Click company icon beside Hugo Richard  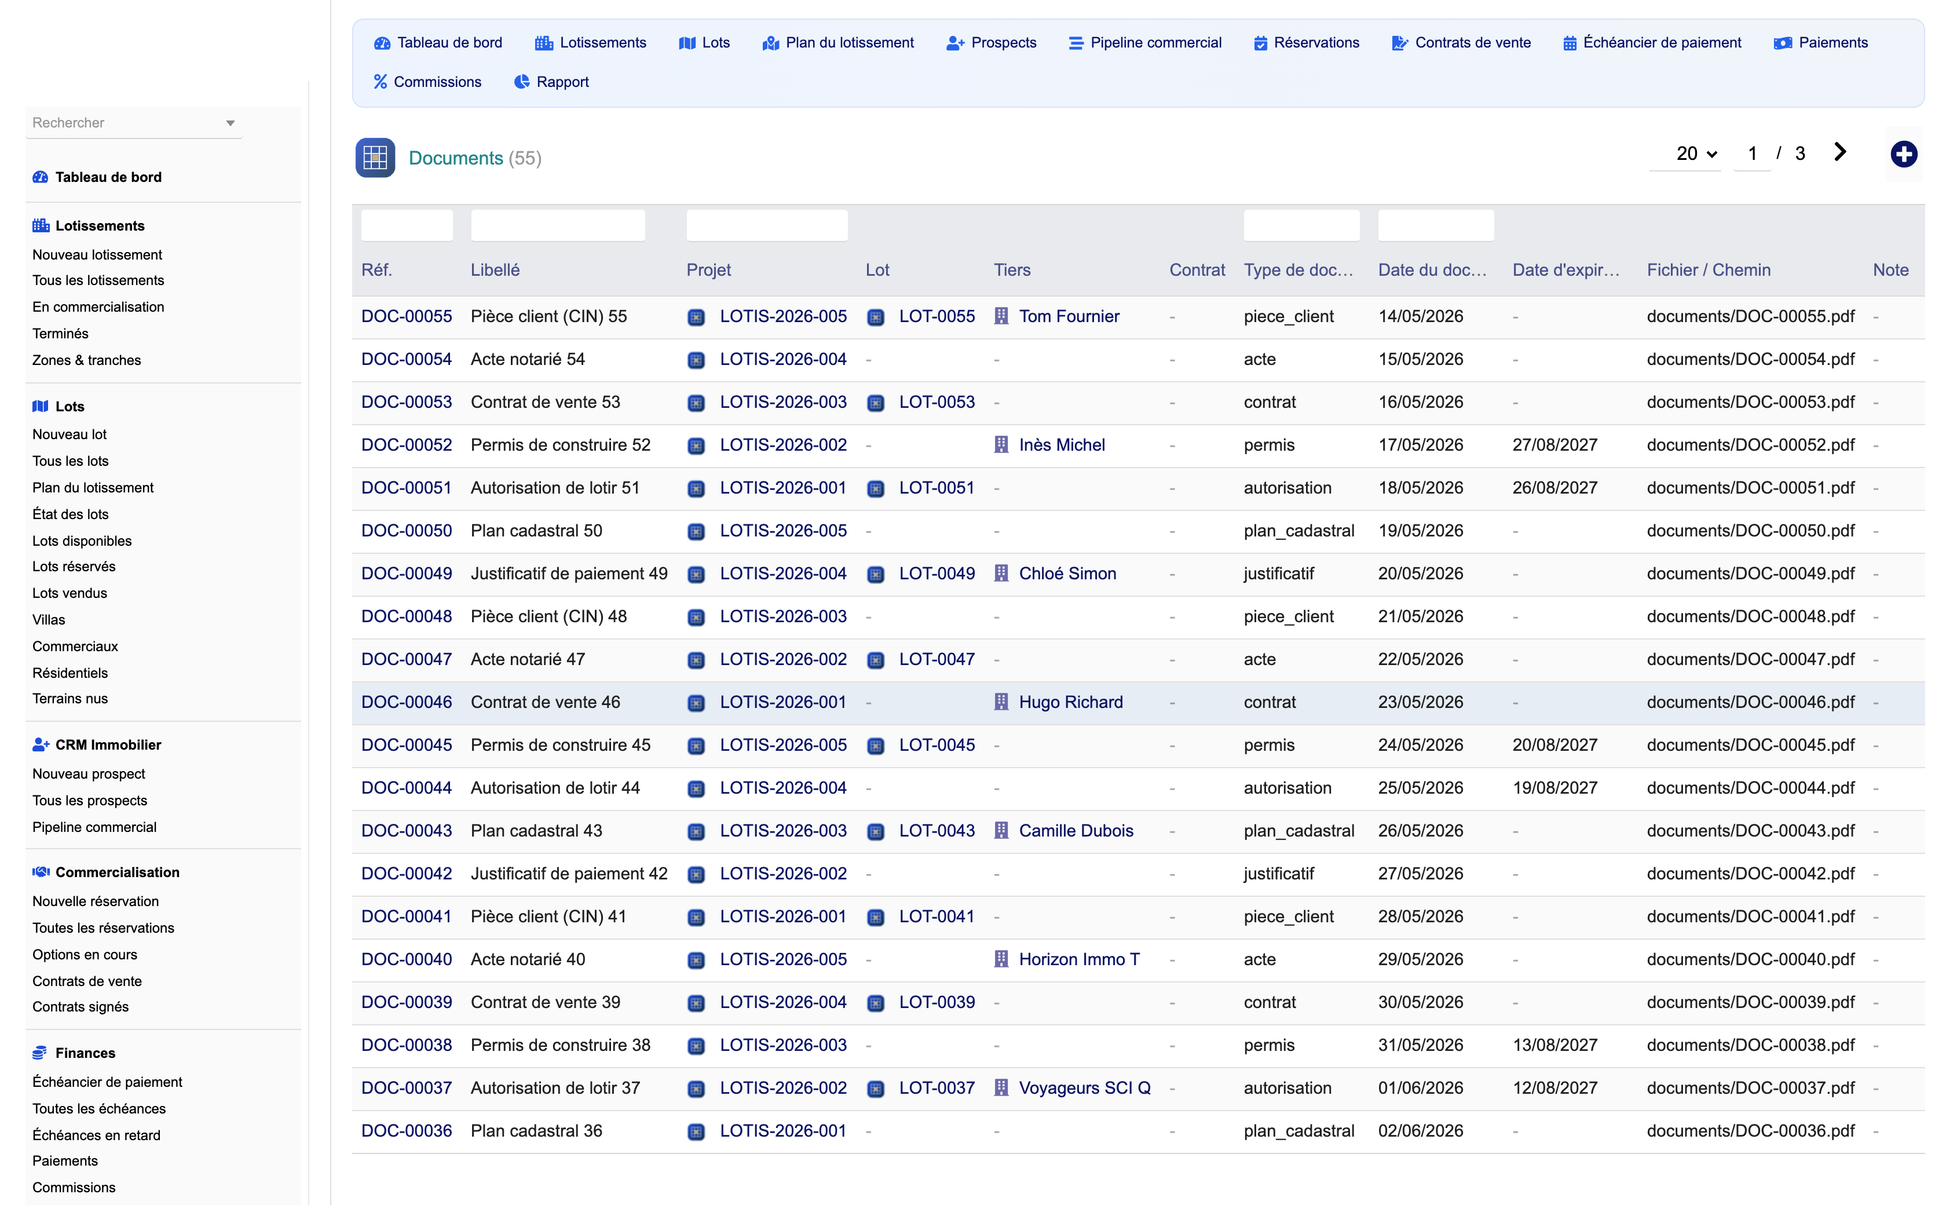1001,702
